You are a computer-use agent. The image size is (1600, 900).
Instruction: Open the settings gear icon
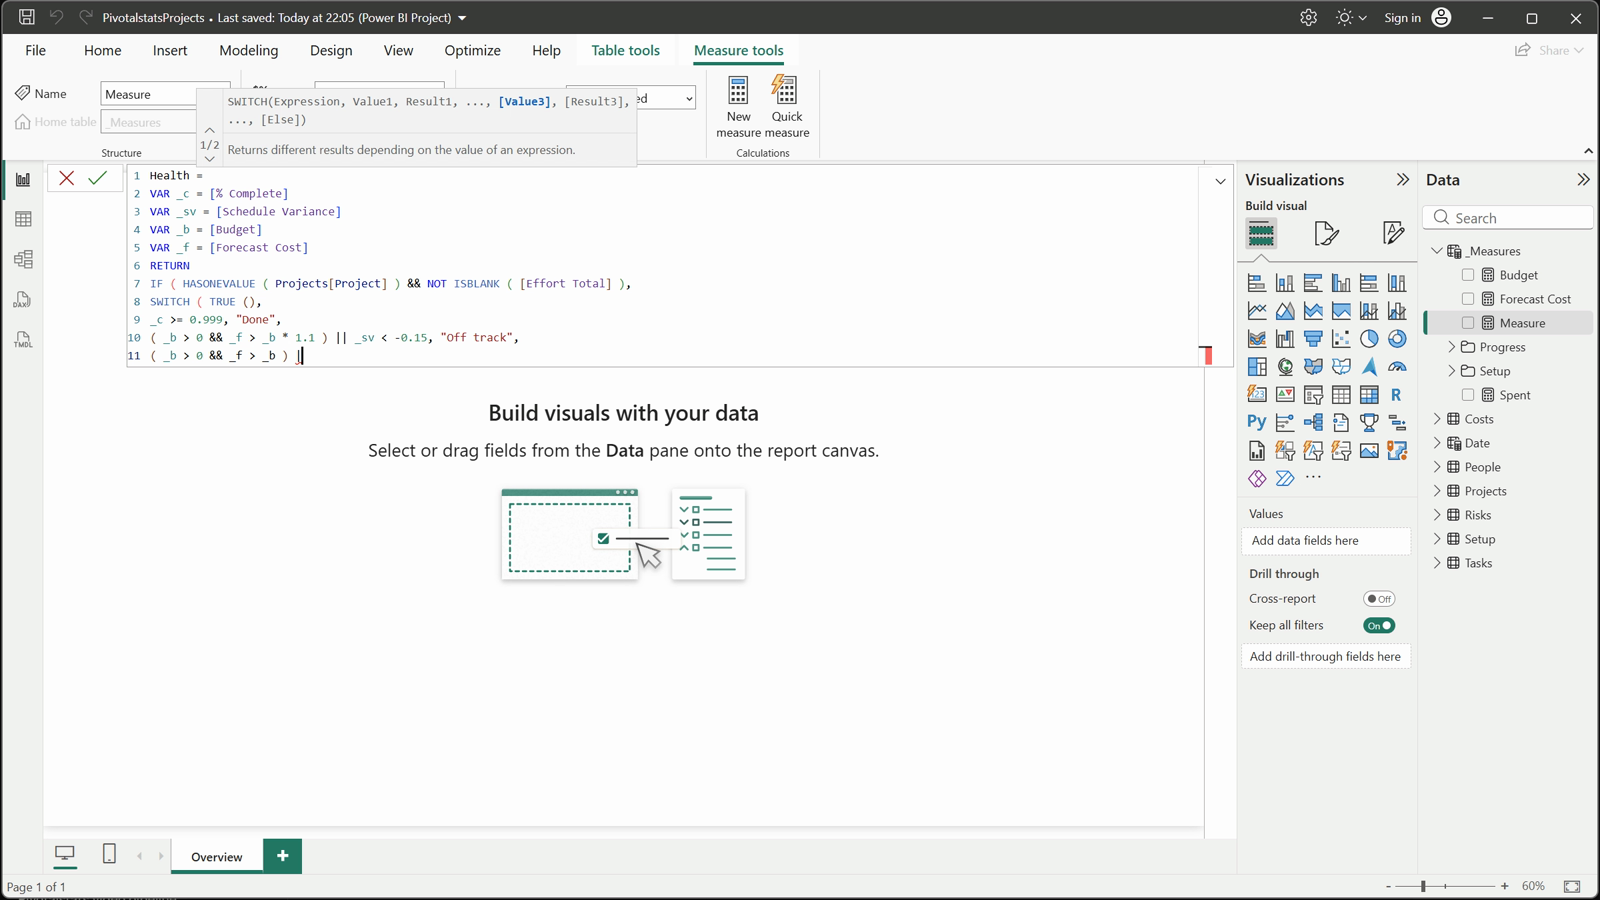[1308, 17]
